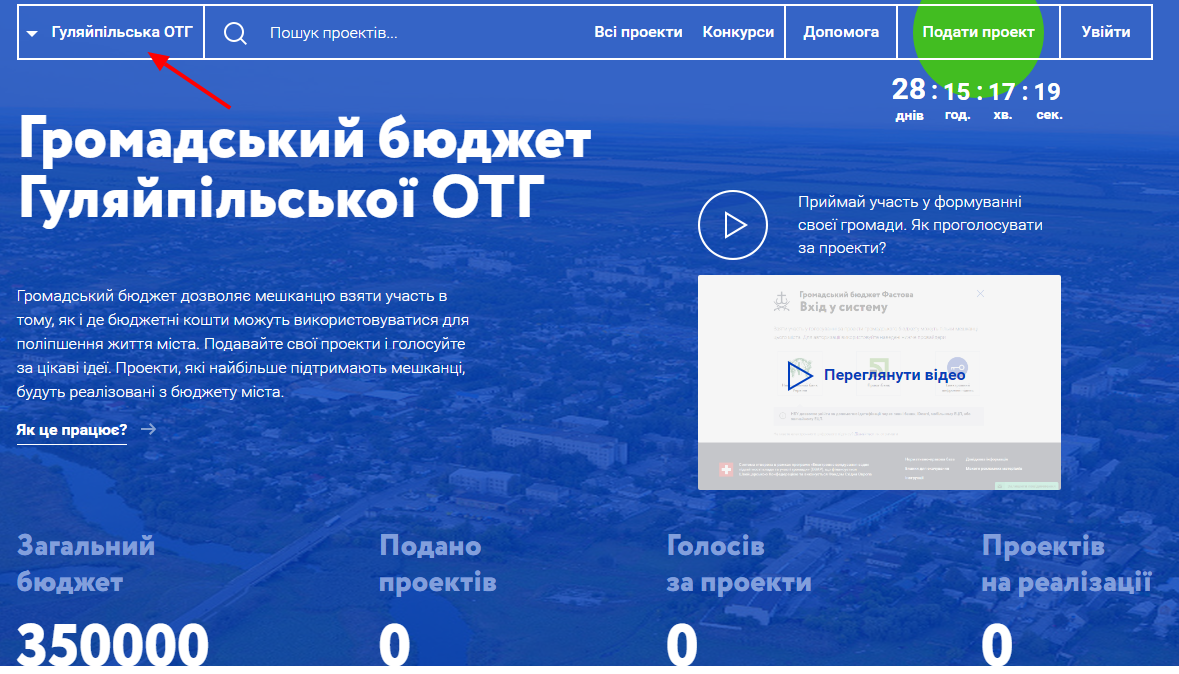
Task: Click the countdown timer days value
Action: (909, 91)
